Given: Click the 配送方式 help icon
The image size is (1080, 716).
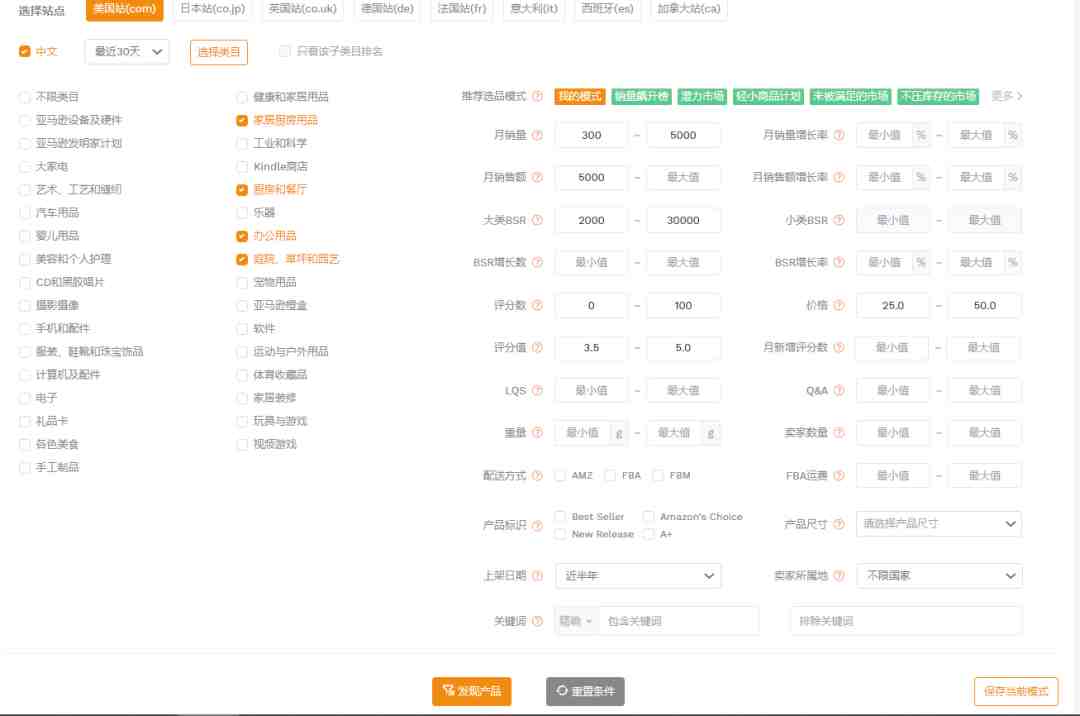Looking at the screenshot, I should 537,476.
